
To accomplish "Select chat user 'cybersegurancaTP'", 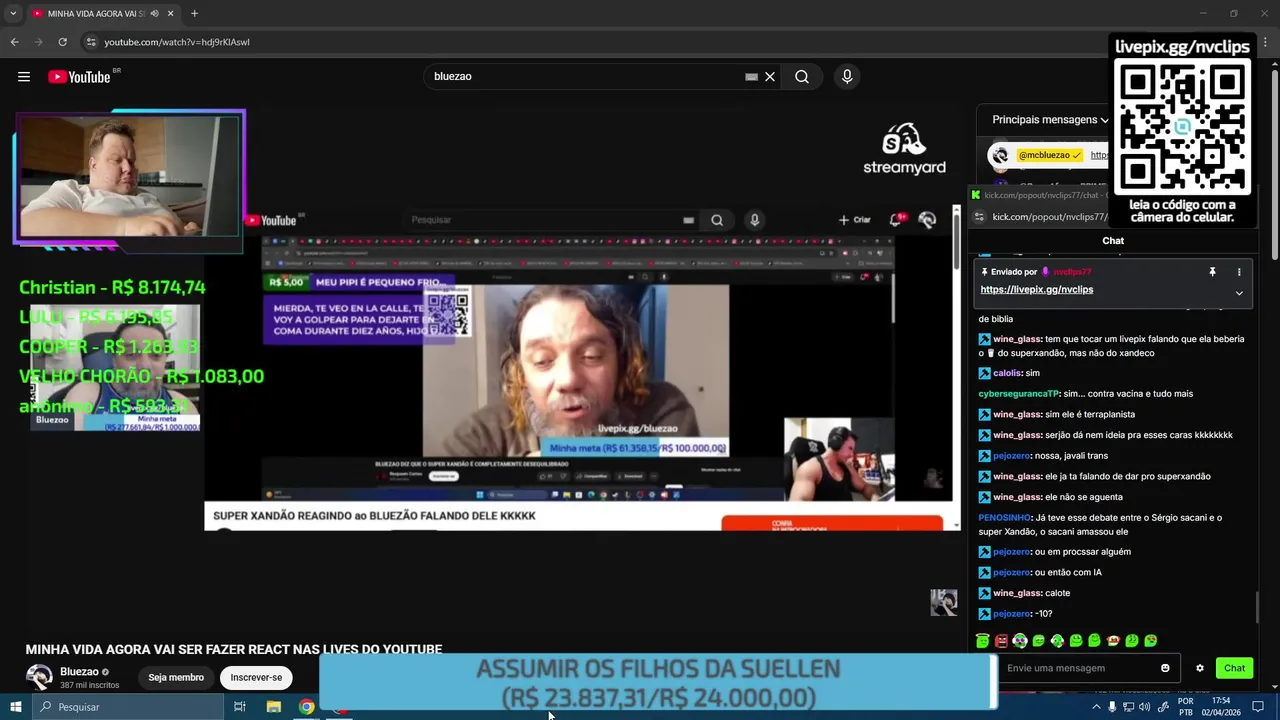I will (x=1018, y=394).
